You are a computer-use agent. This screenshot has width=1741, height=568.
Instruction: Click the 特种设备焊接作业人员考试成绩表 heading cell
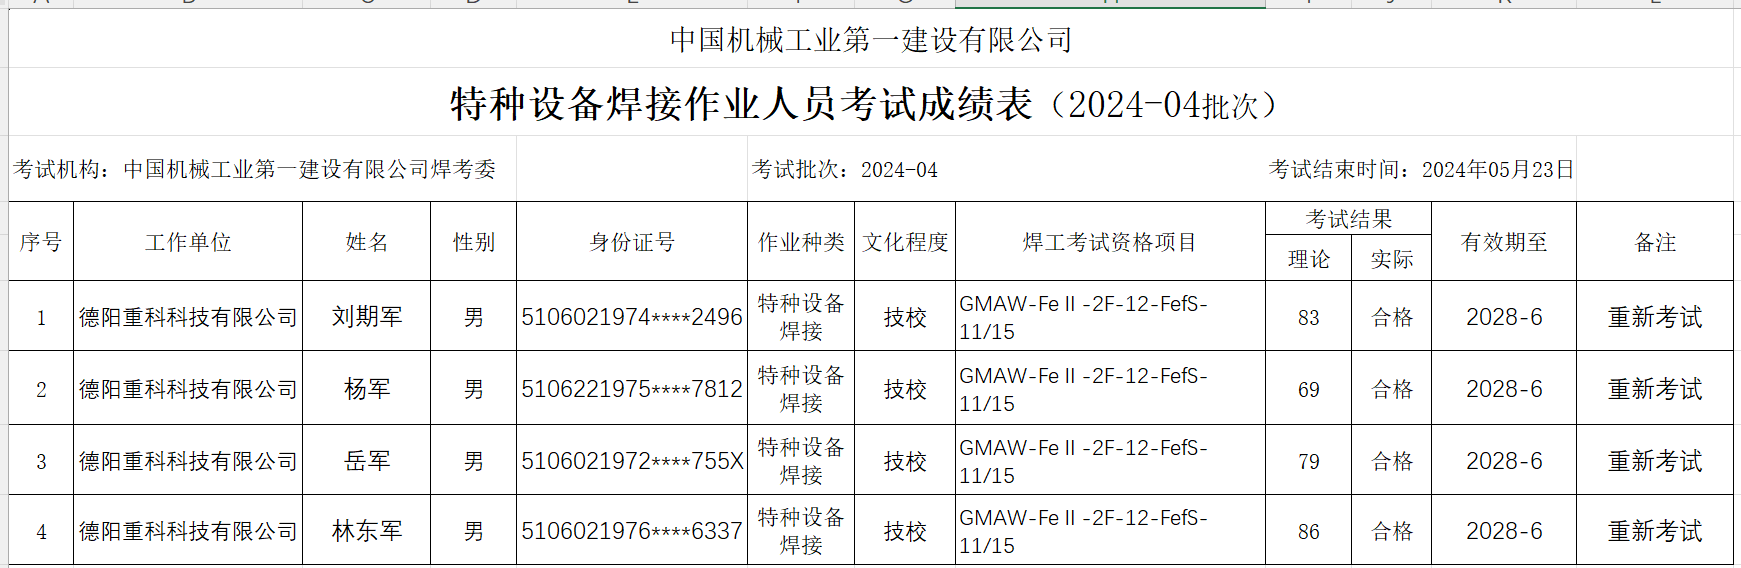(x=871, y=103)
